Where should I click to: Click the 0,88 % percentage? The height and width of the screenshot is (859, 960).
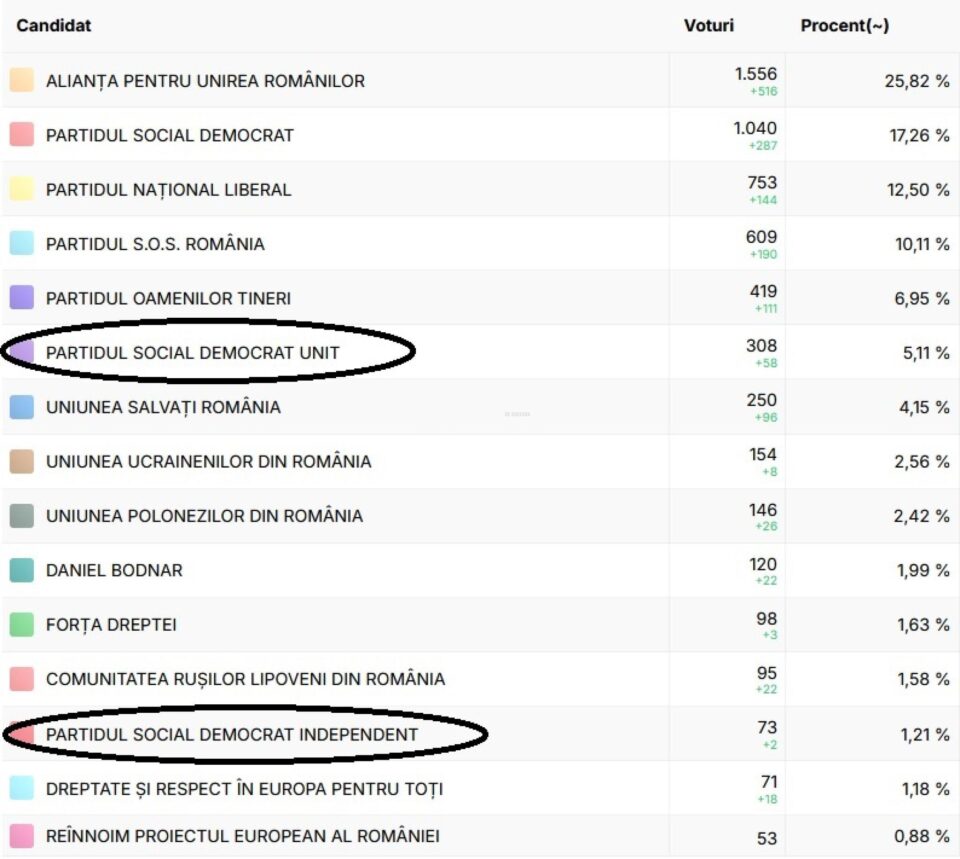(921, 837)
